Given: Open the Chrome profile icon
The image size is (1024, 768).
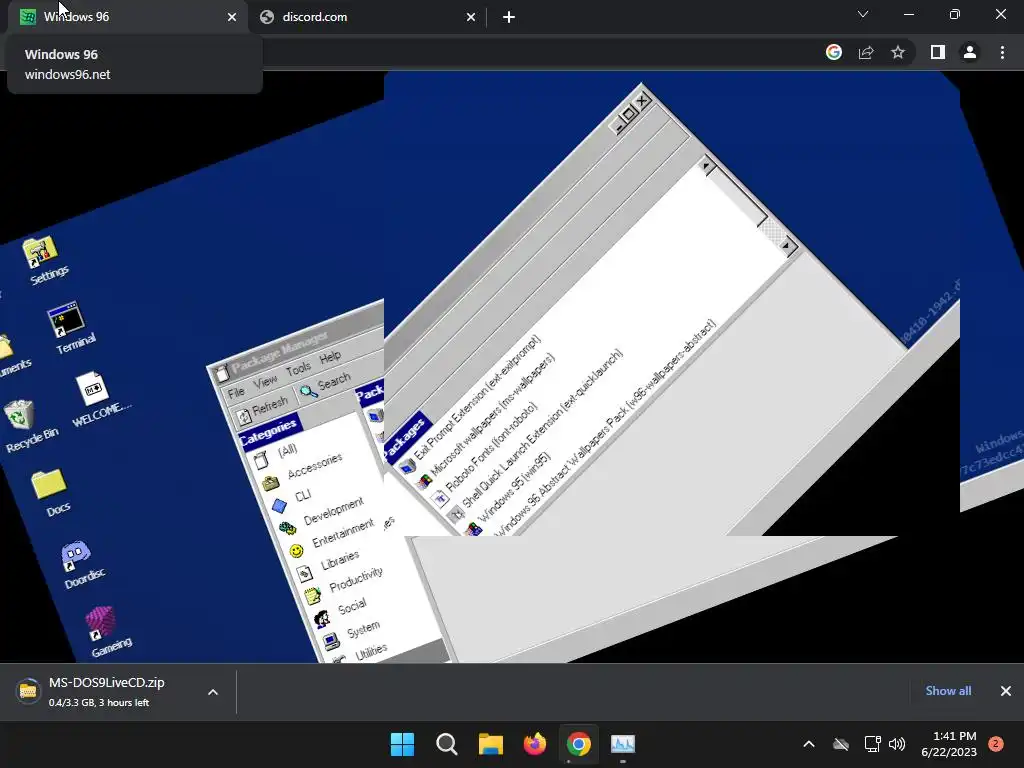Looking at the screenshot, I should tap(970, 52).
